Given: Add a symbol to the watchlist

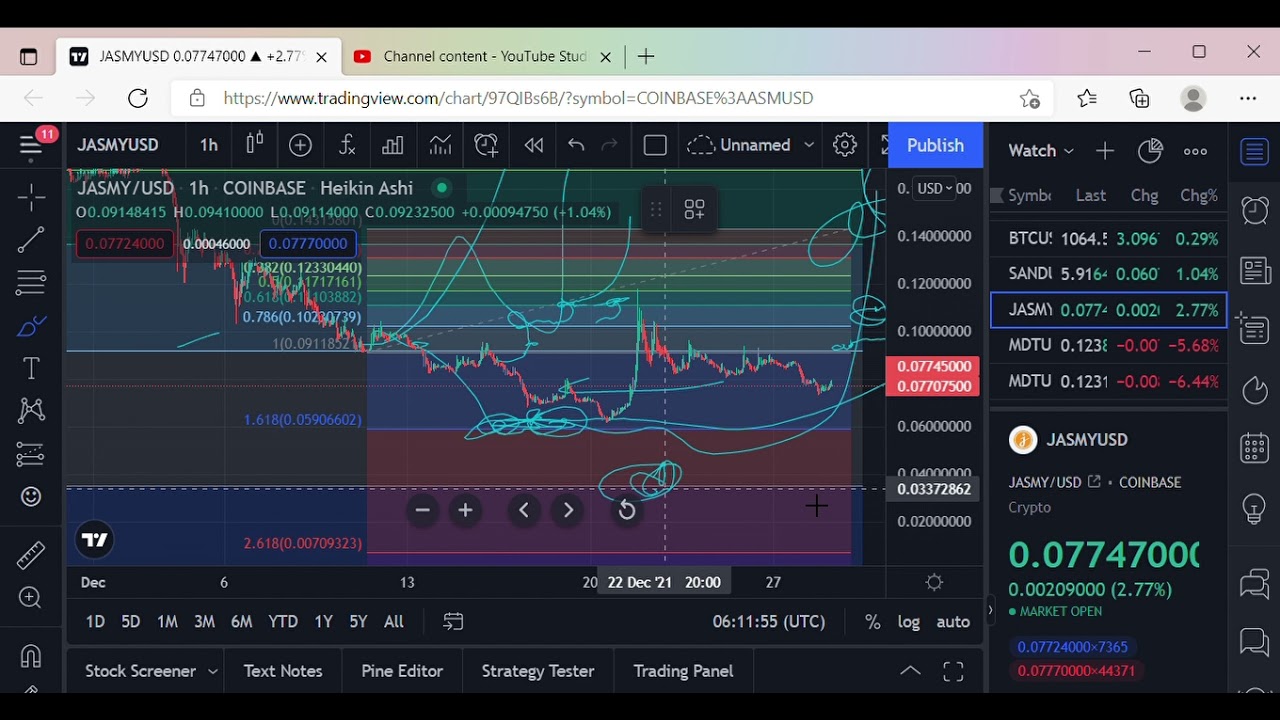Looking at the screenshot, I should point(1105,152).
